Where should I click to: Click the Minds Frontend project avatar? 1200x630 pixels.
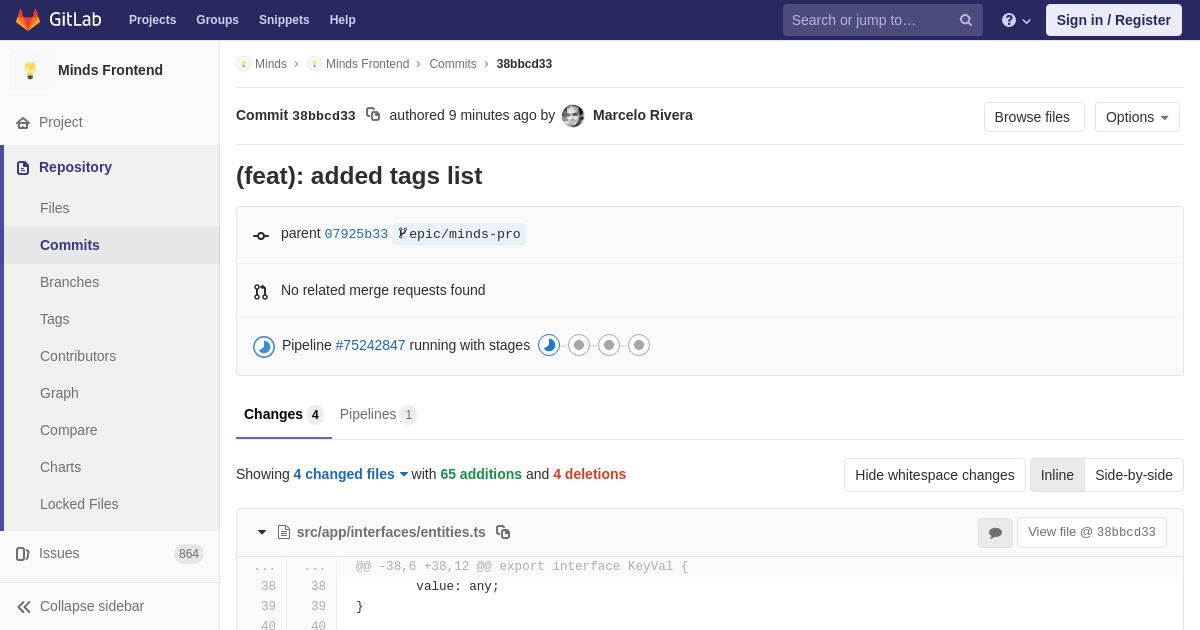tap(30, 70)
